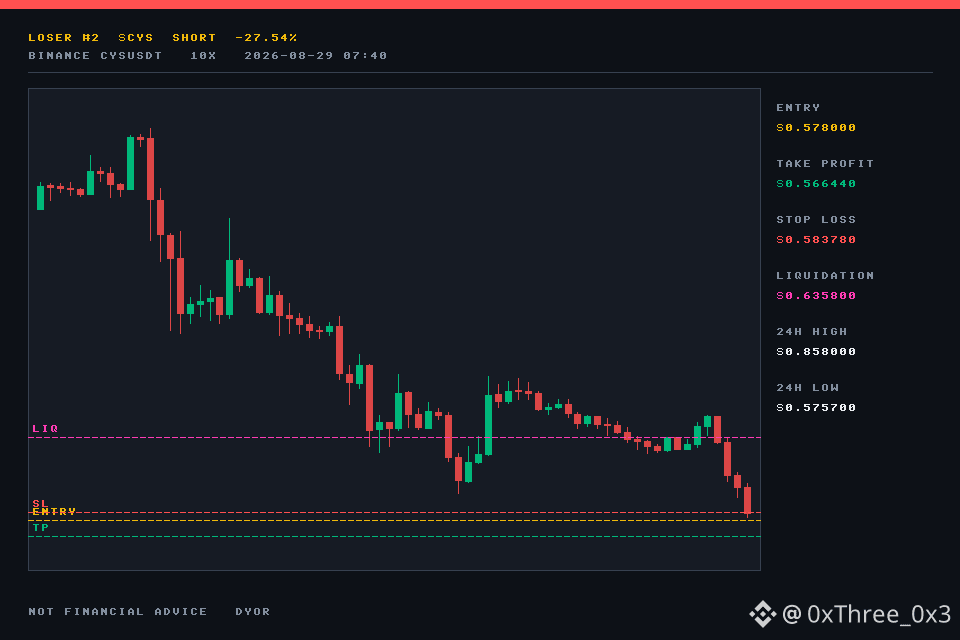Click the 24h high value '$0.858000'
This screenshot has width=960, height=640.
tap(816, 352)
